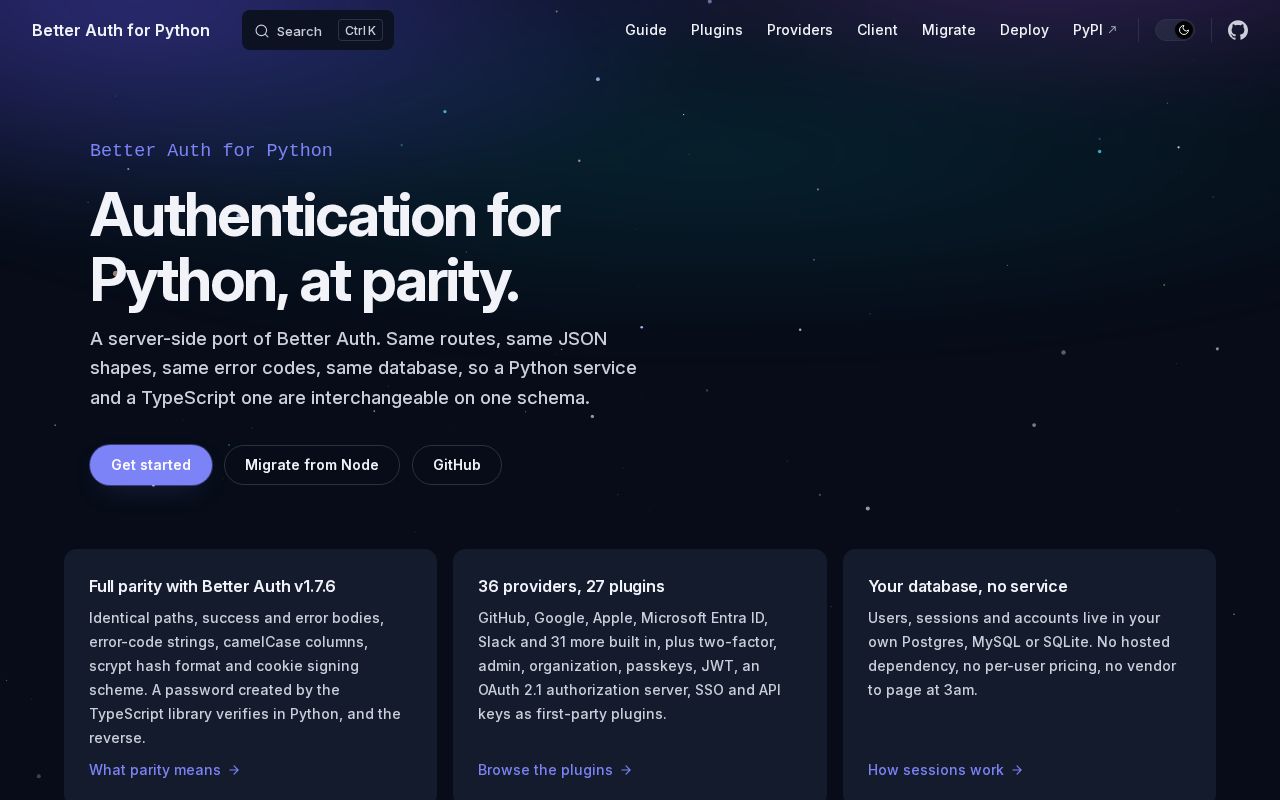Open the Plugins menu item
1280x800 pixels.
point(717,30)
